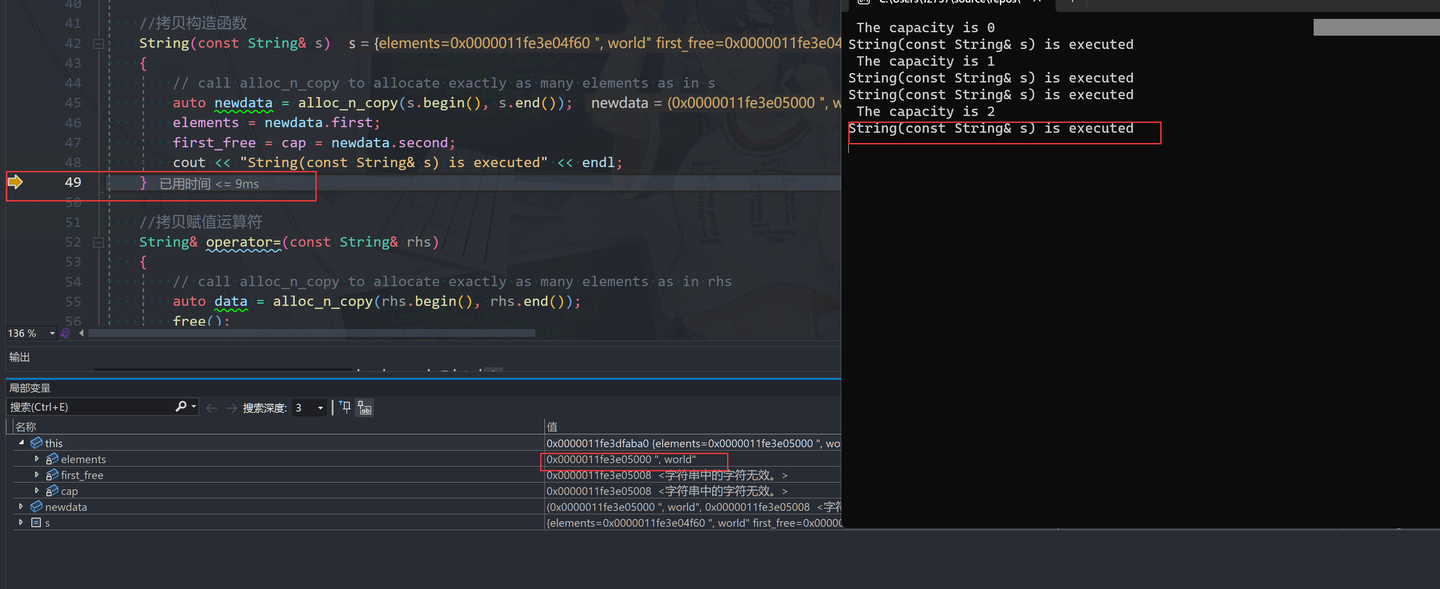The image size is (1440, 589).
Task: Click the purple feedback icon beside the zoom selector
Action: tap(66, 333)
